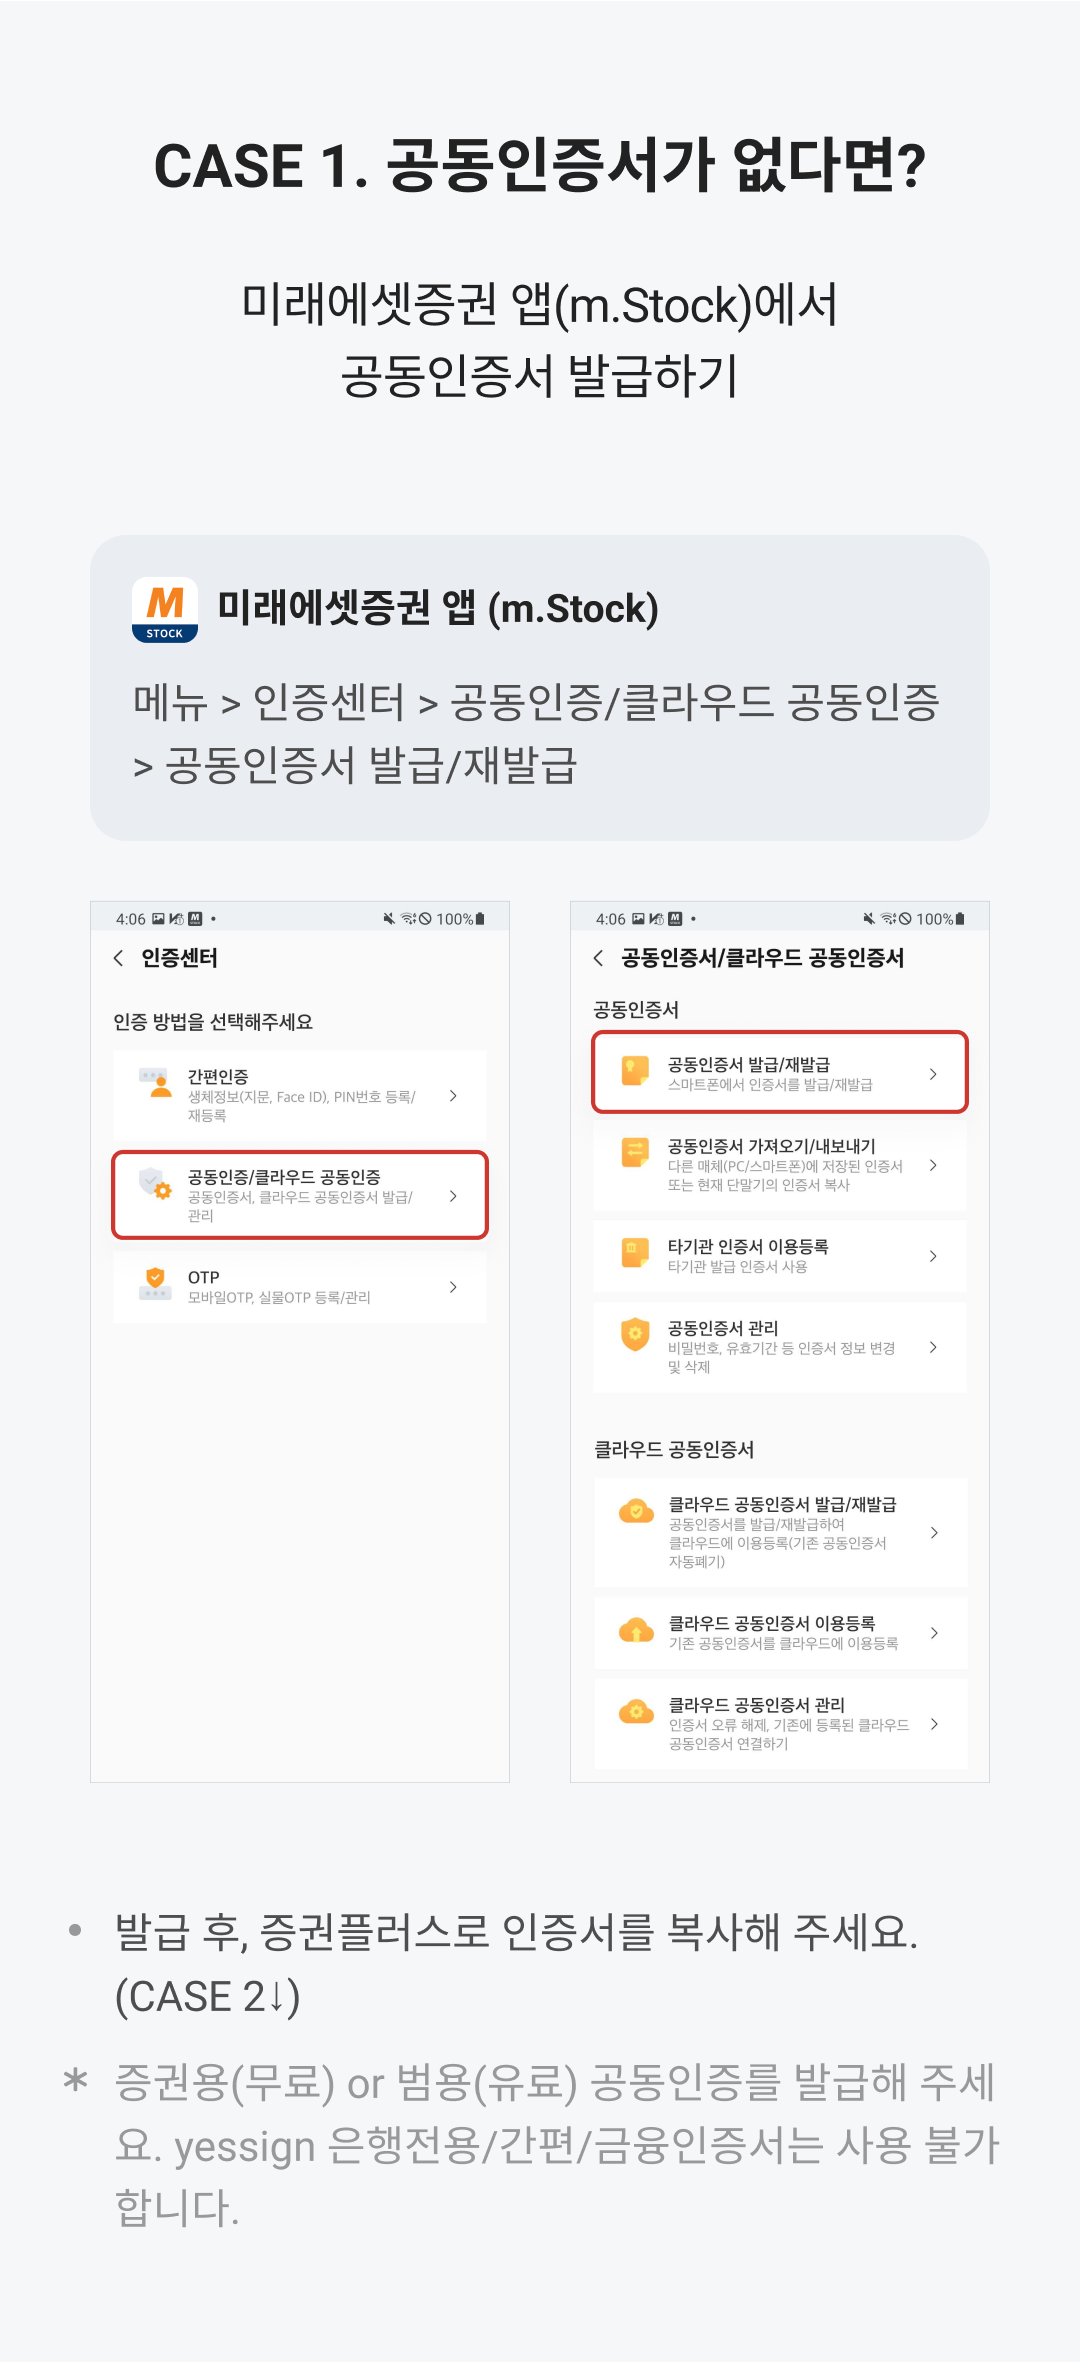The image size is (1080, 2362).
Task: Open OTP row chevron arrow
Action: [453, 1287]
